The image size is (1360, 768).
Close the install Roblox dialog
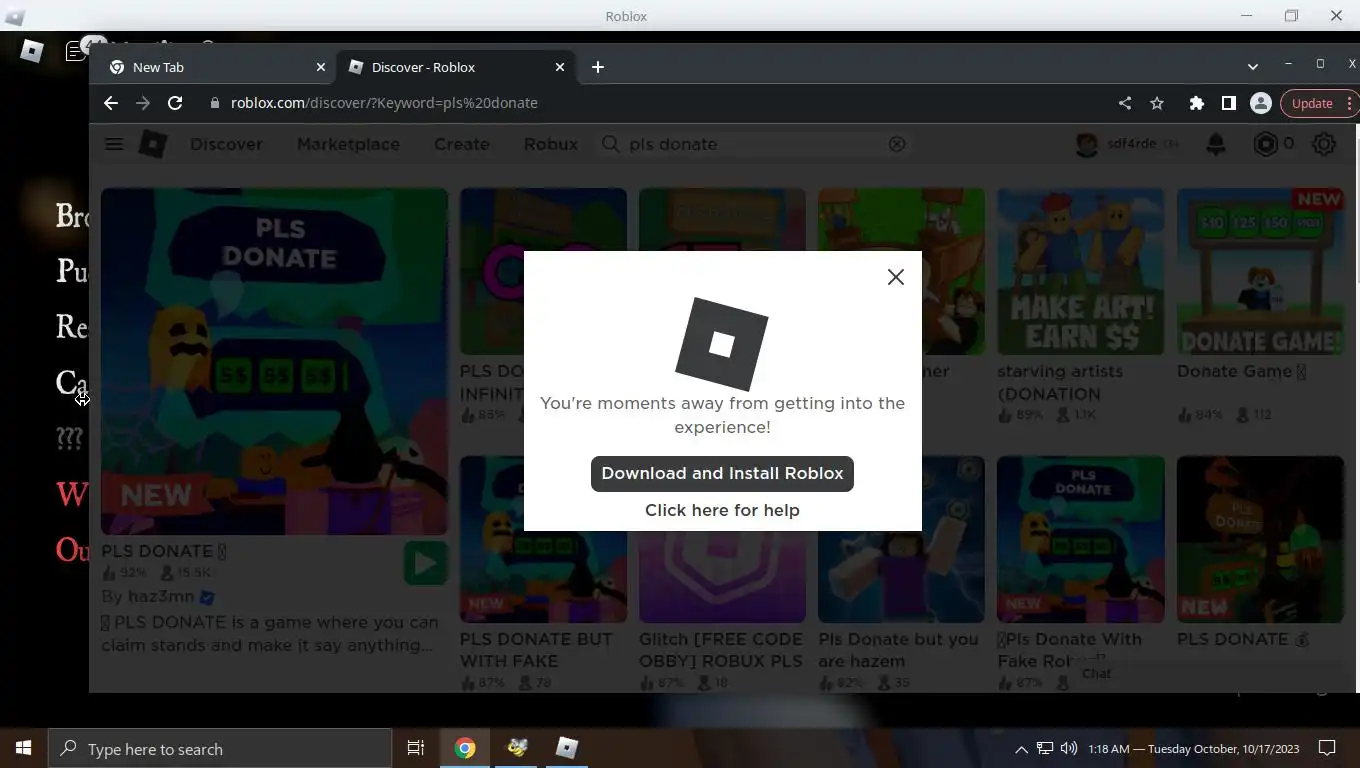coord(895,277)
